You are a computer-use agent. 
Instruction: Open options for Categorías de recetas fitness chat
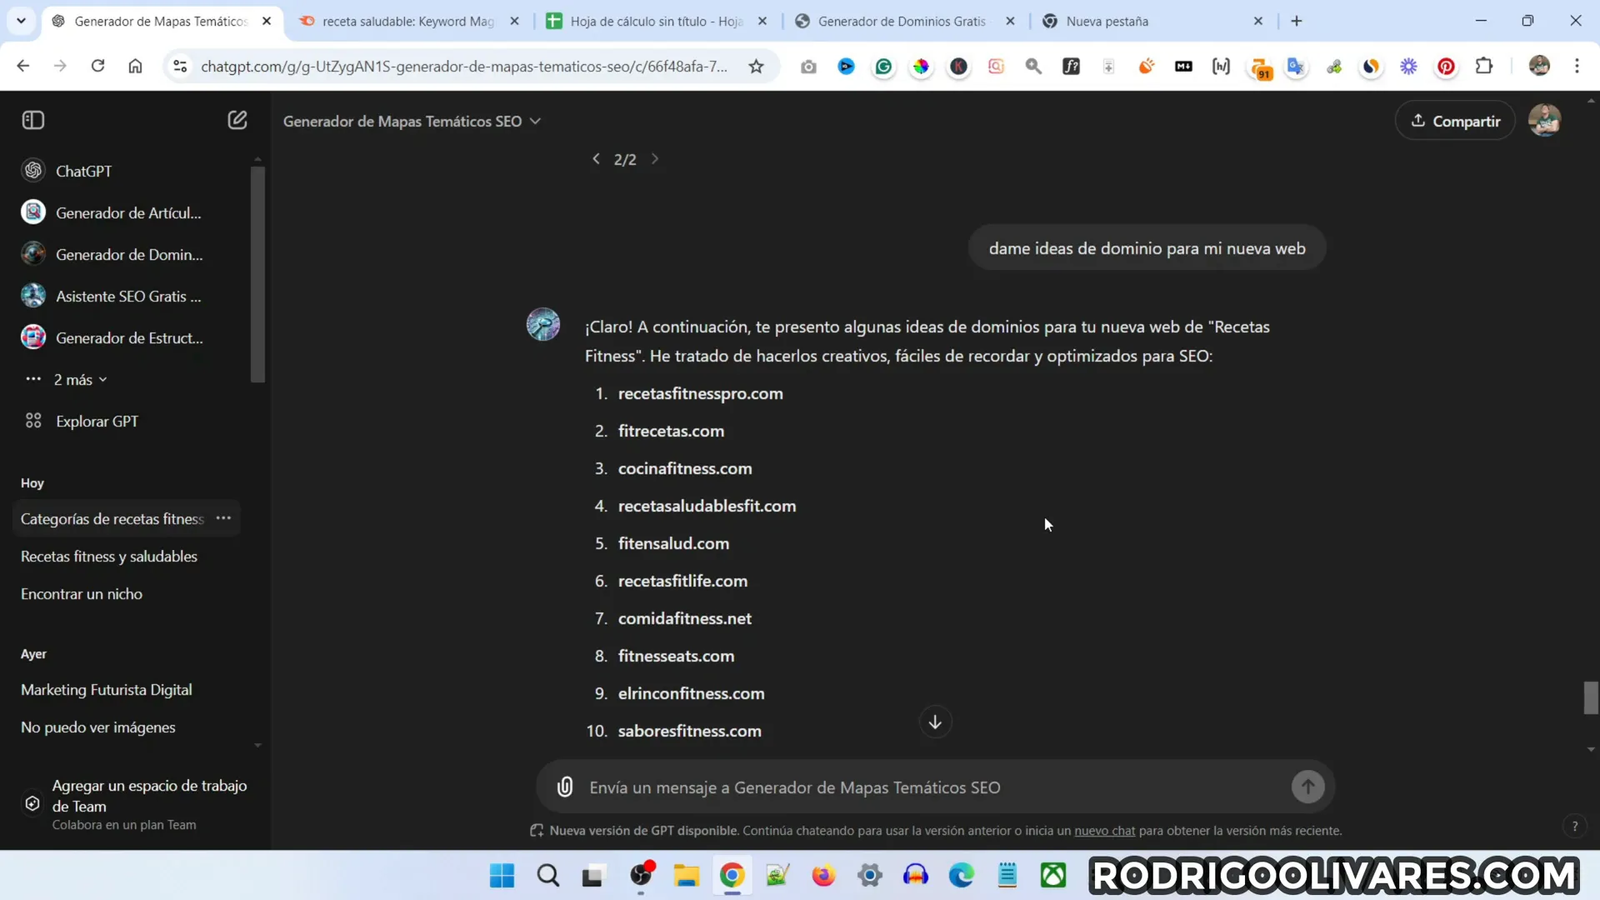click(223, 518)
